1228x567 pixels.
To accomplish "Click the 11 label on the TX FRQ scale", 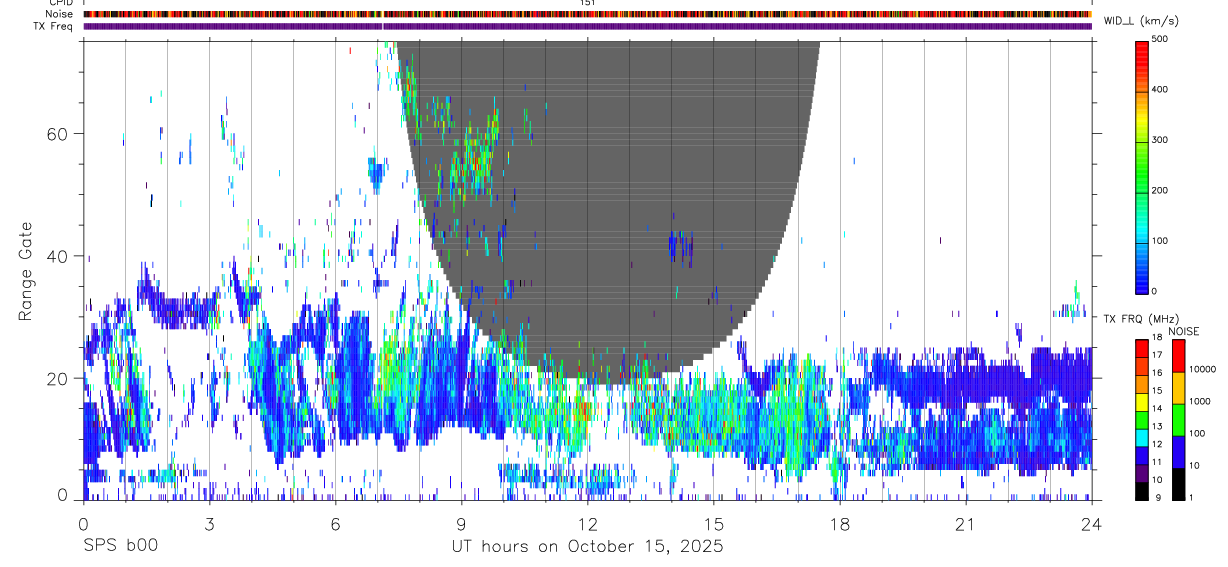I will pos(1158,462).
